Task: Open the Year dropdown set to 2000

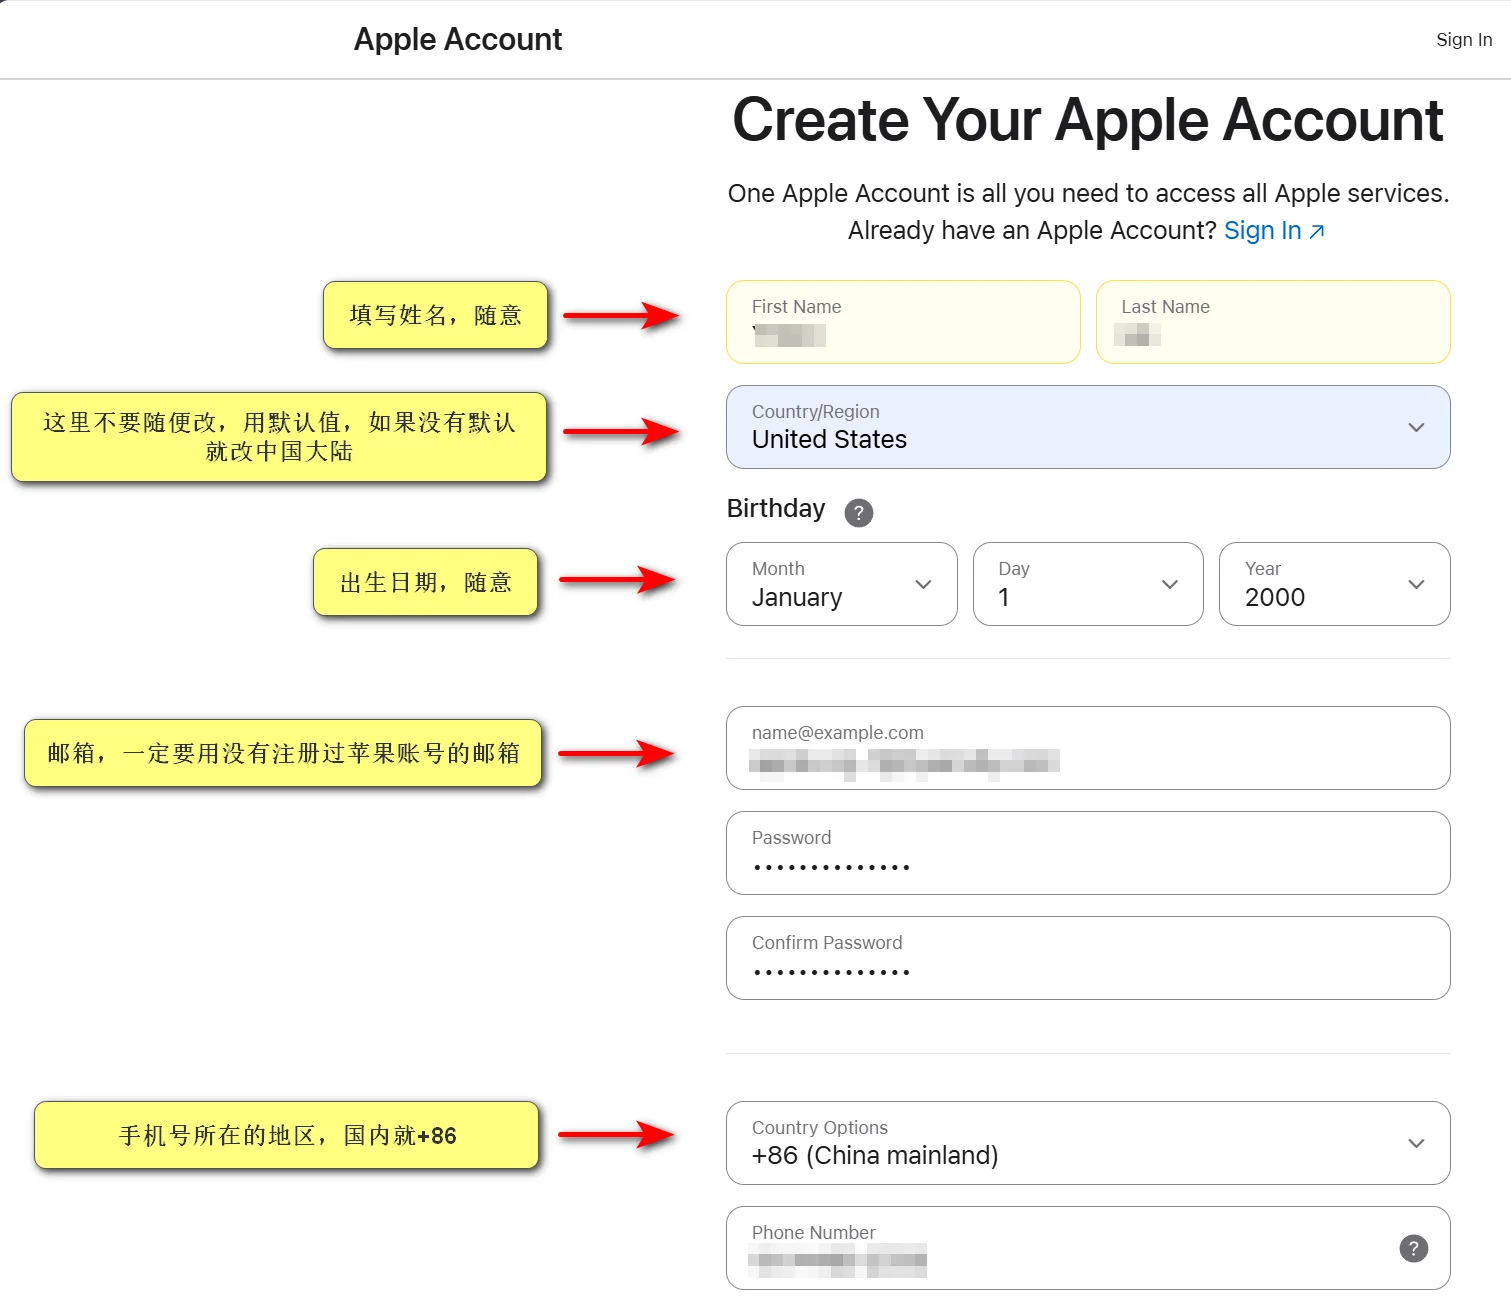Action: point(1334,584)
